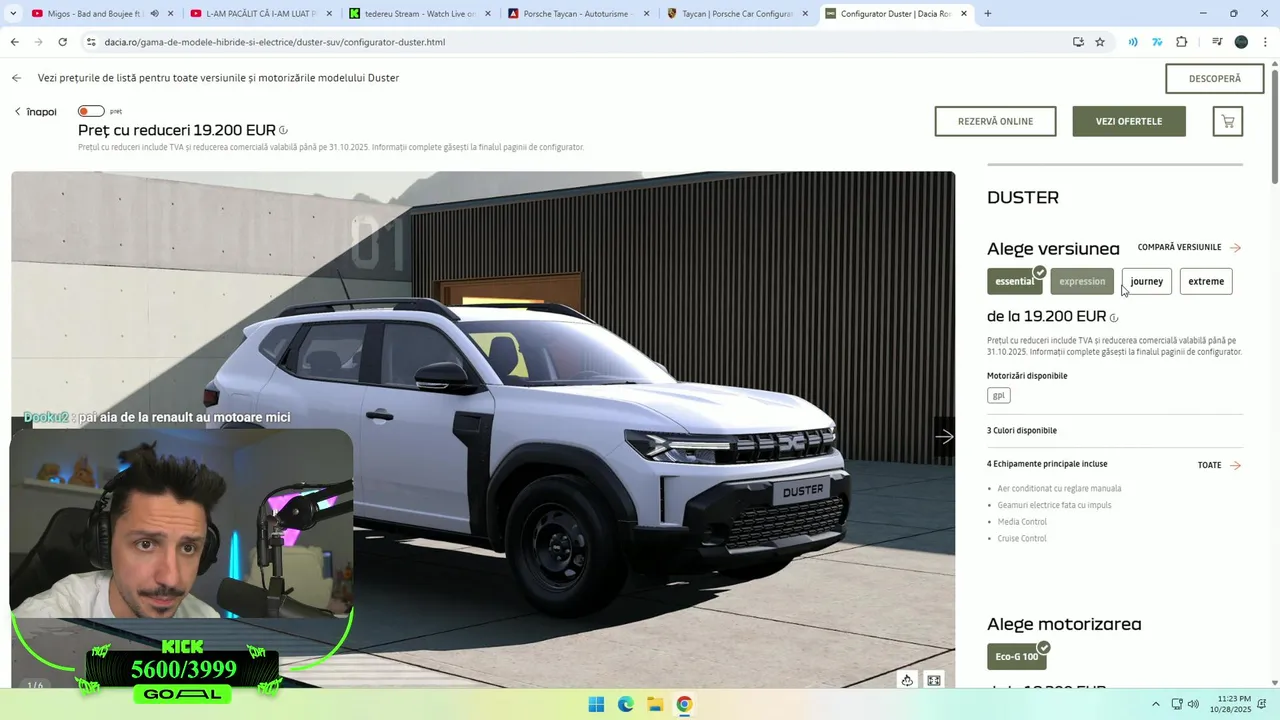Click Chrome icon in taskbar
The width and height of the screenshot is (1280, 720).
(x=684, y=704)
